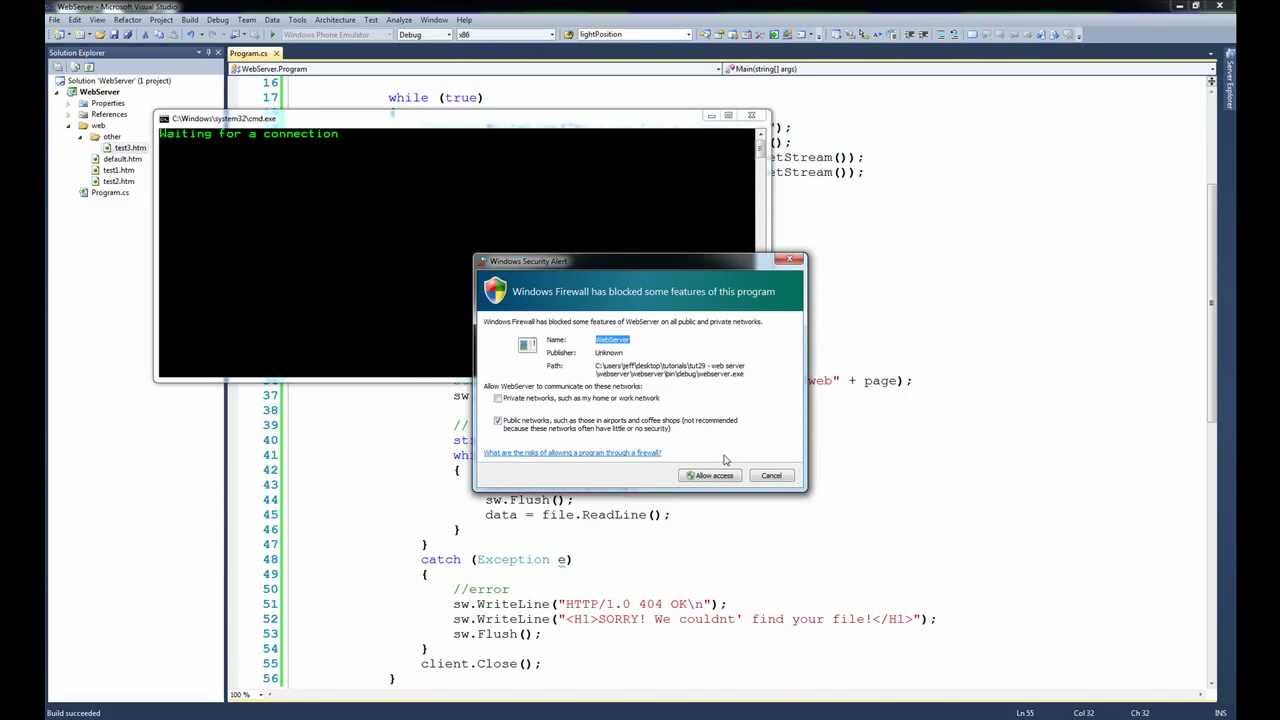Click the Open File toolbar icon
Image resolution: width=1280 pixels, height=720 pixels.
coord(100,34)
